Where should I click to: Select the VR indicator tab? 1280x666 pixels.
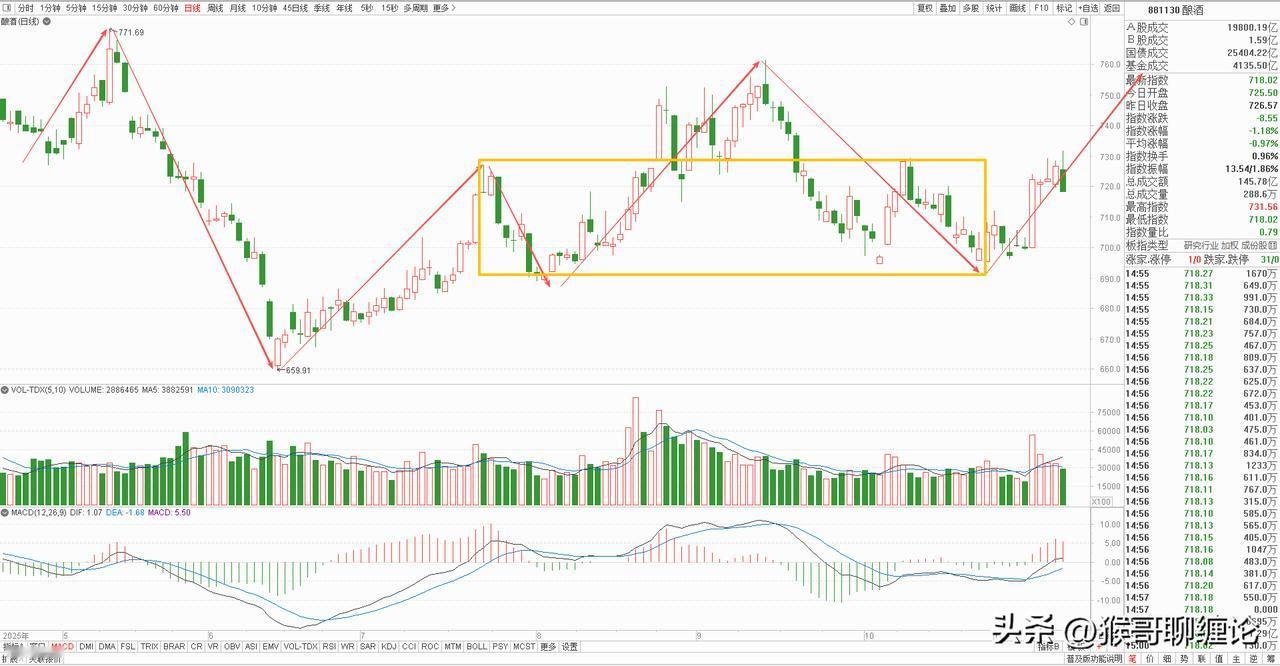pyautogui.click(x=212, y=647)
